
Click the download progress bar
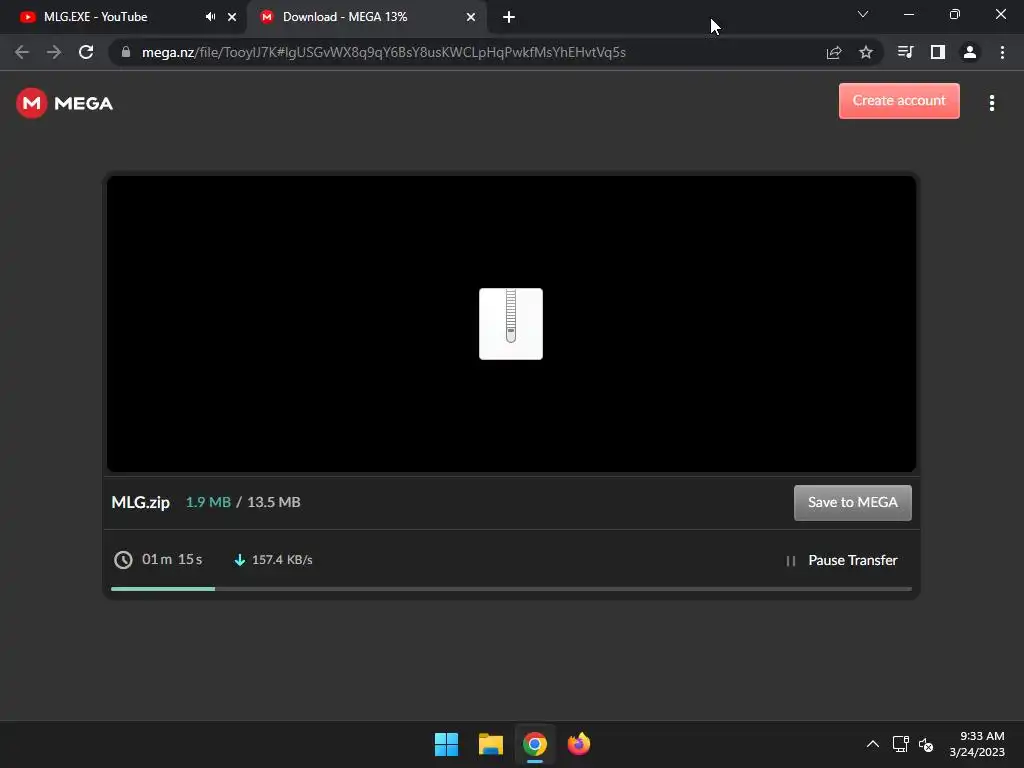click(511, 589)
